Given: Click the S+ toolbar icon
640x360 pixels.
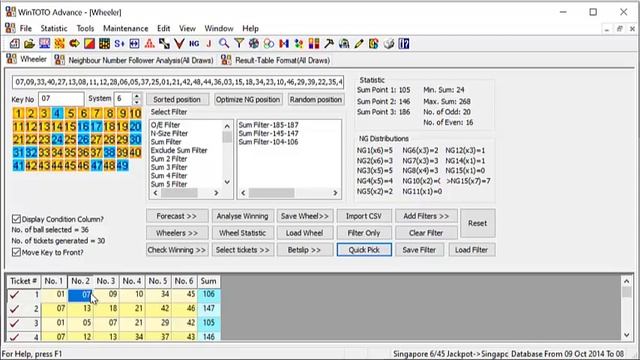Looking at the screenshot, I should point(119,44).
